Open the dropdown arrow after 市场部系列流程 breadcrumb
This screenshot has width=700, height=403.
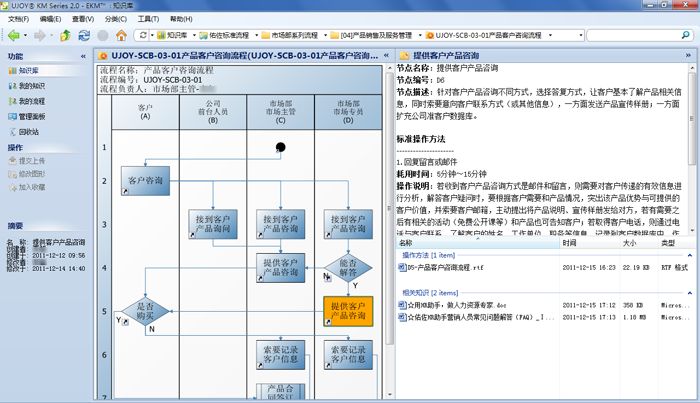325,35
